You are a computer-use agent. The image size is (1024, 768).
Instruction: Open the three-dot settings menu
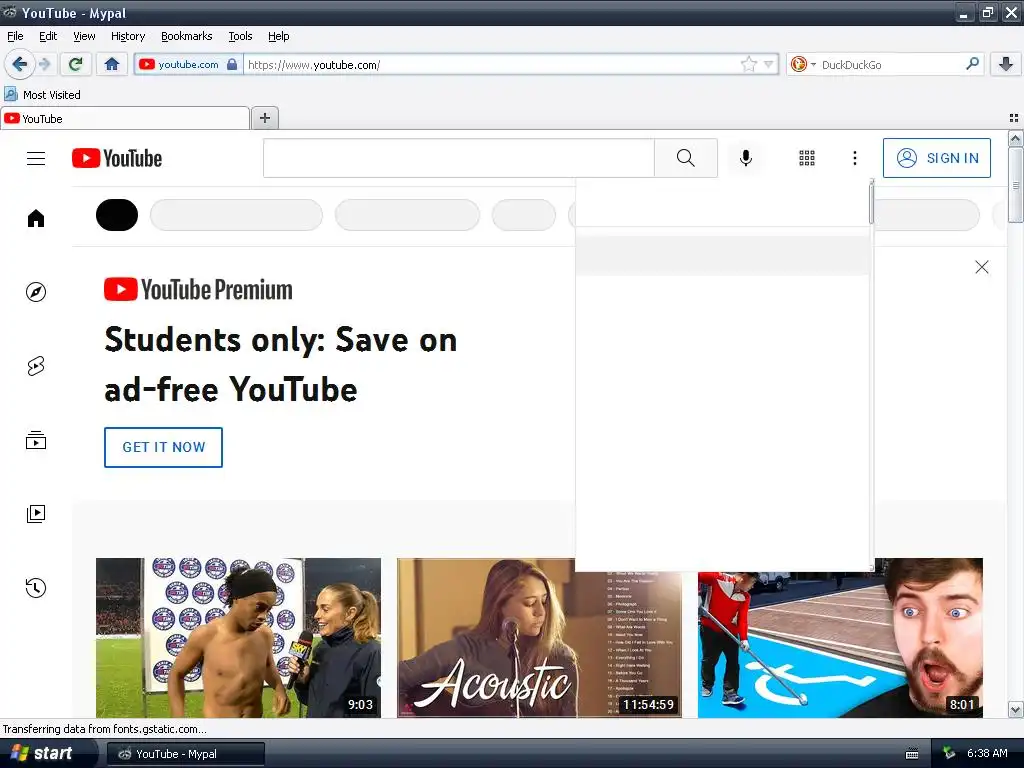coord(855,158)
